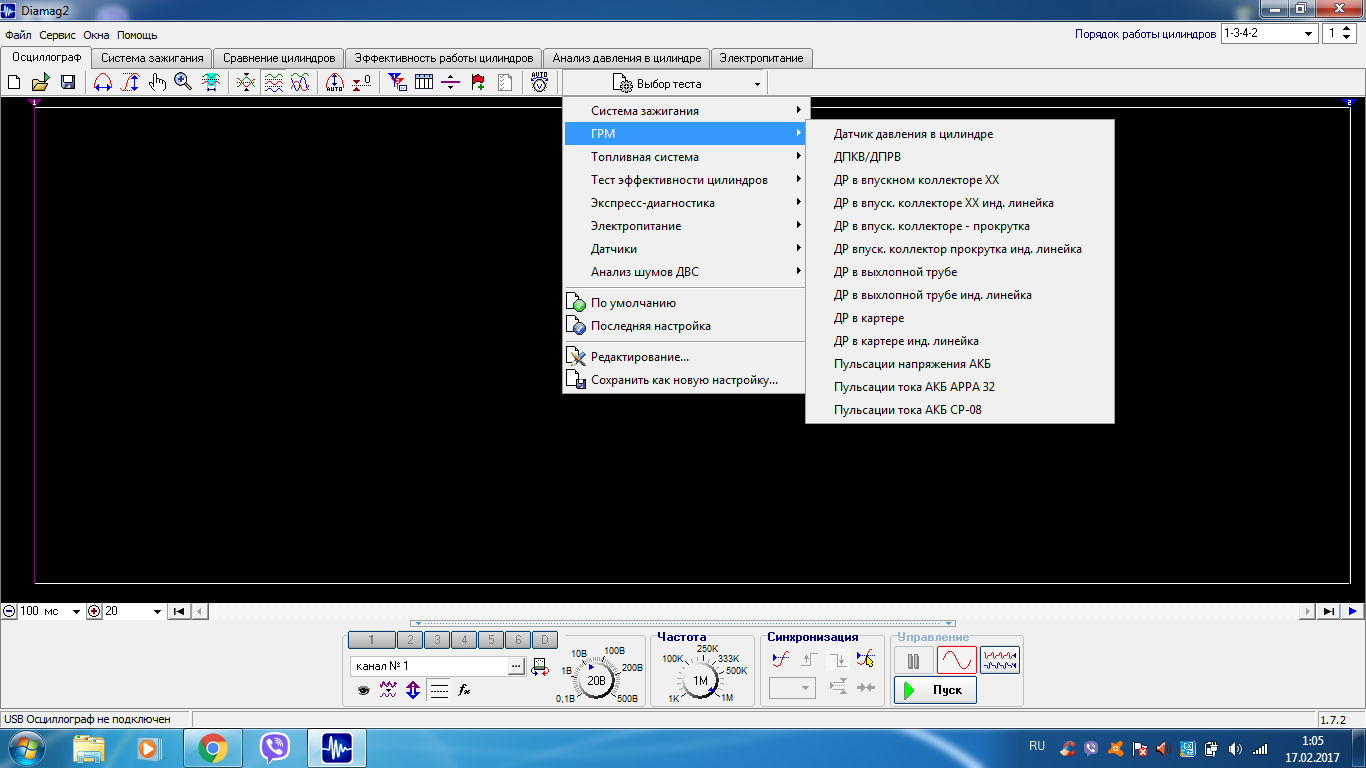Click the teal waveform fit tool icon
The height and width of the screenshot is (768, 1366).
(211, 83)
